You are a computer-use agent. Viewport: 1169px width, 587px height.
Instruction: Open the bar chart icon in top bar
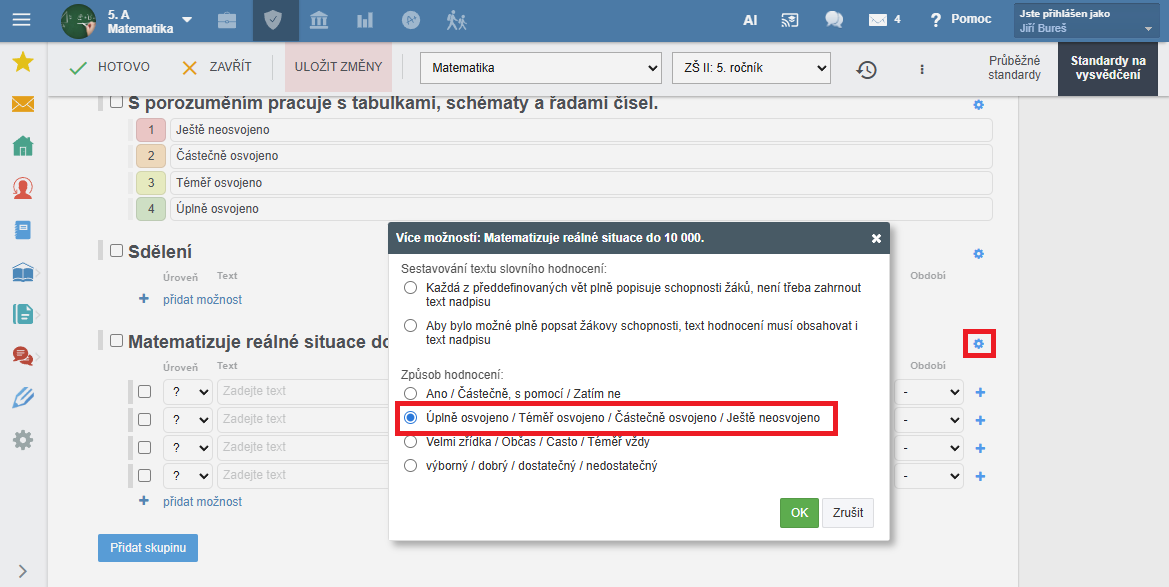365,20
